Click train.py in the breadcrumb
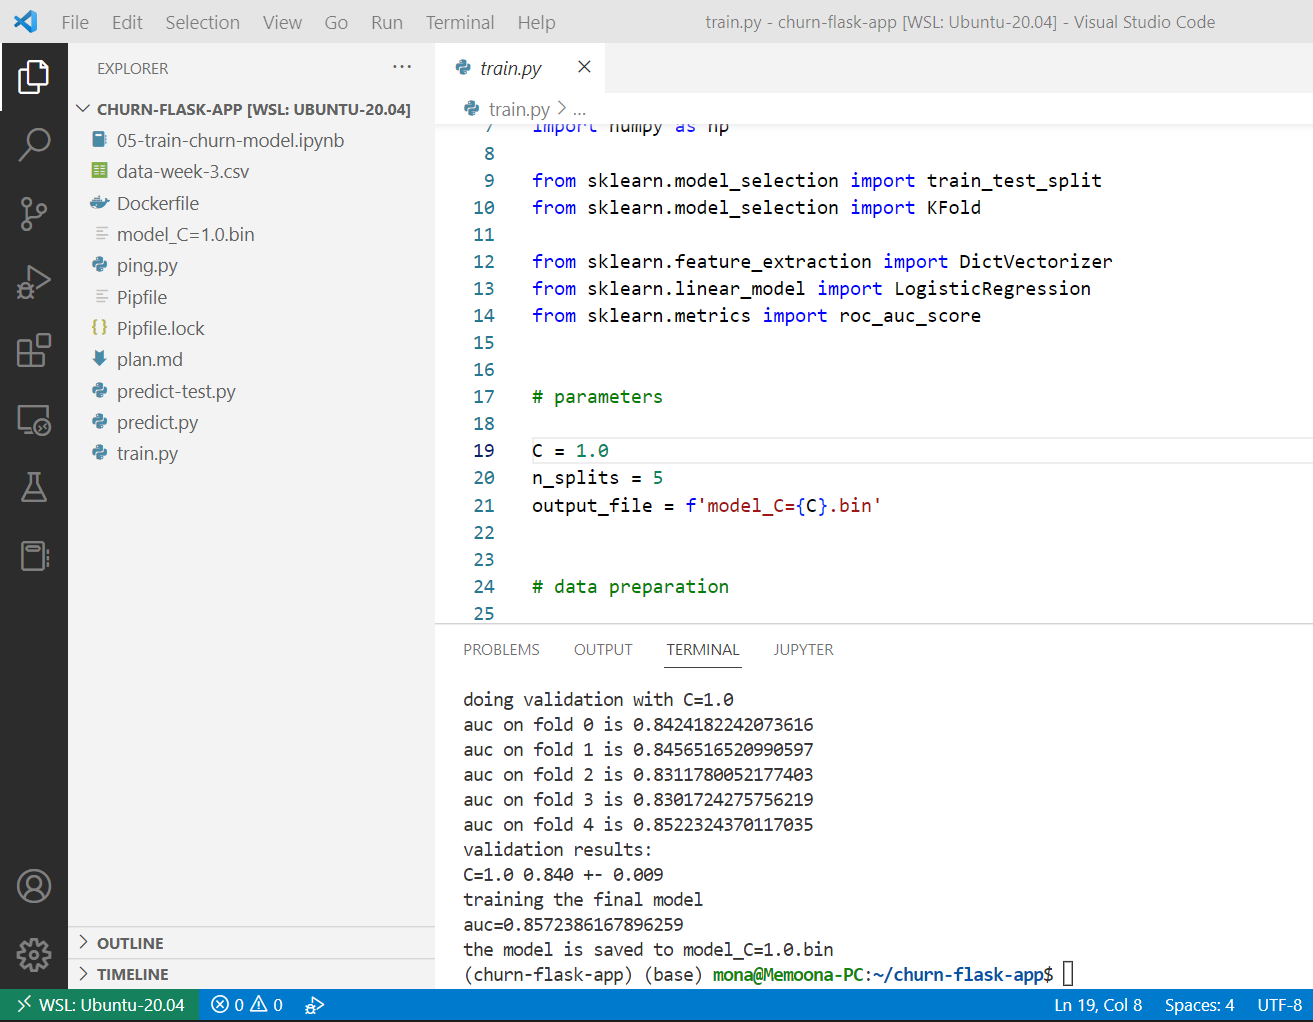Screen dimensions: 1313x1022 [x=519, y=108]
